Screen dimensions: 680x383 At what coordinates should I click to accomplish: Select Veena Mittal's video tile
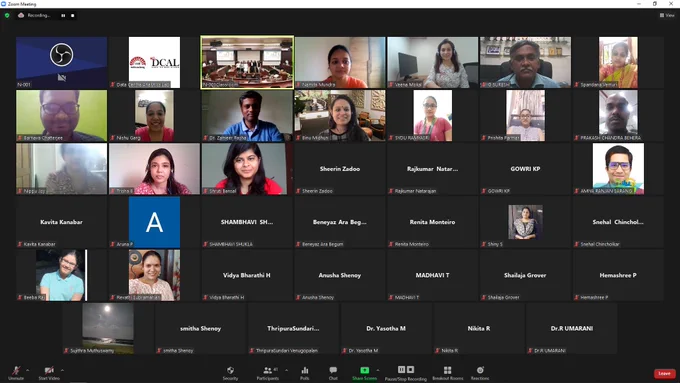click(x=433, y=62)
